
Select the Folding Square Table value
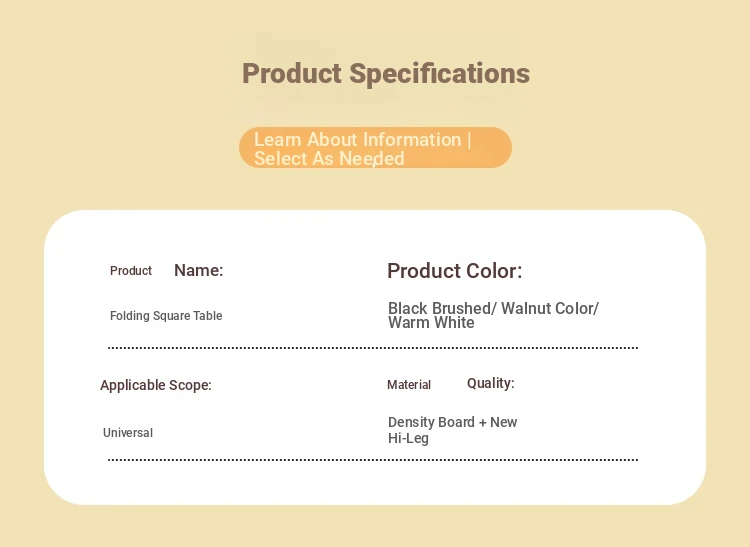point(166,316)
